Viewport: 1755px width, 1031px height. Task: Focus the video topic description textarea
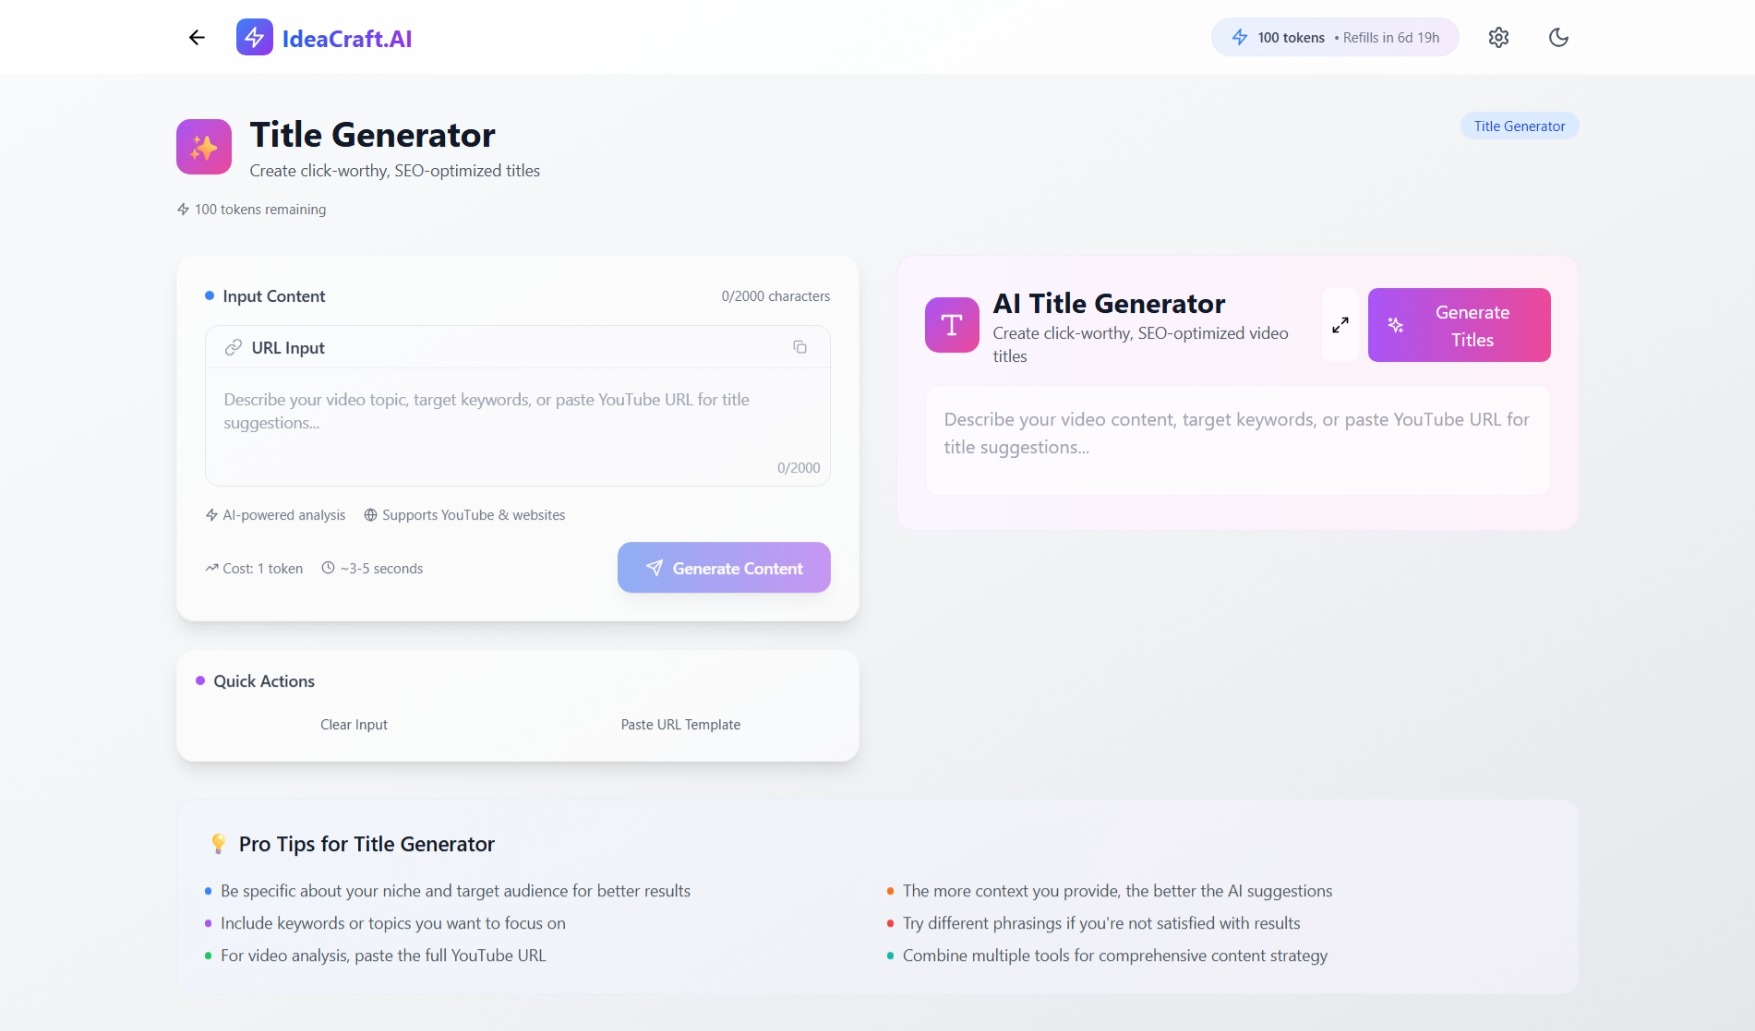tap(517, 425)
